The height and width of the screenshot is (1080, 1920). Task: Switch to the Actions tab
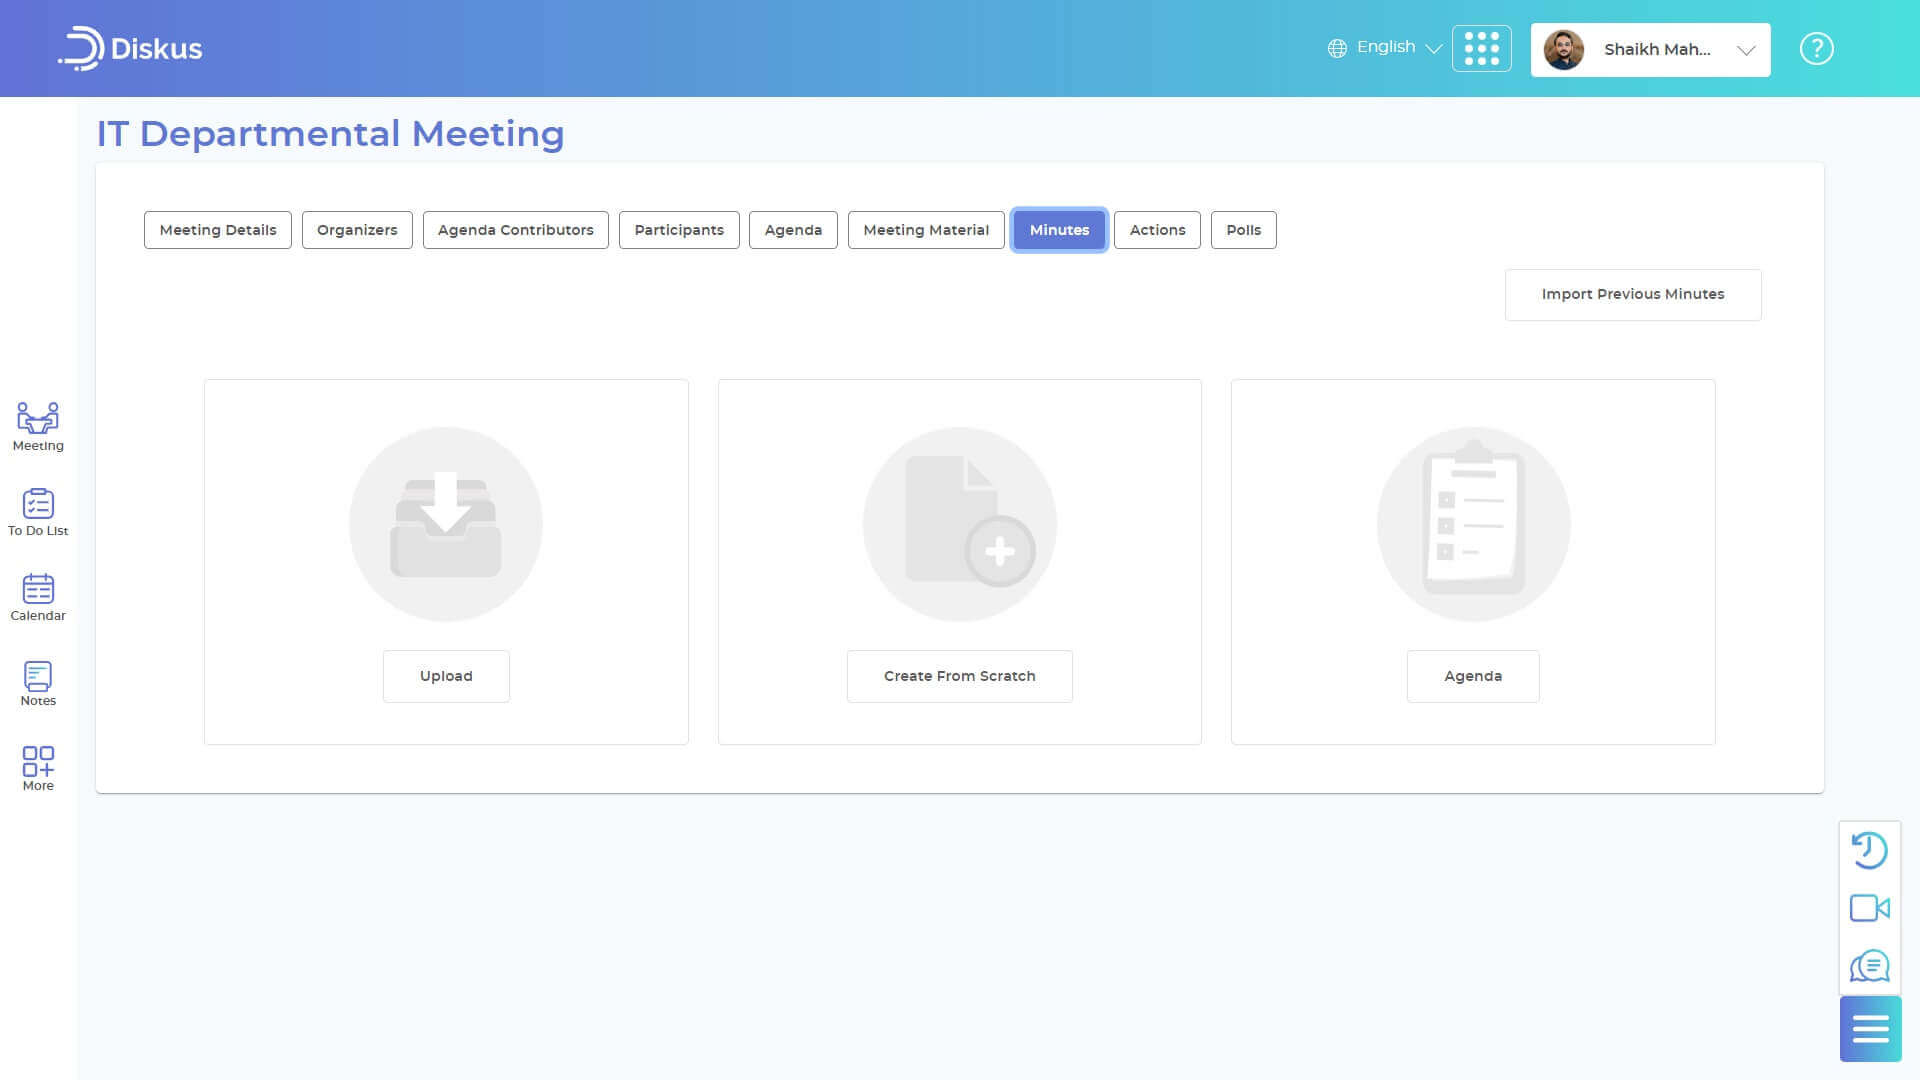pyautogui.click(x=1157, y=230)
